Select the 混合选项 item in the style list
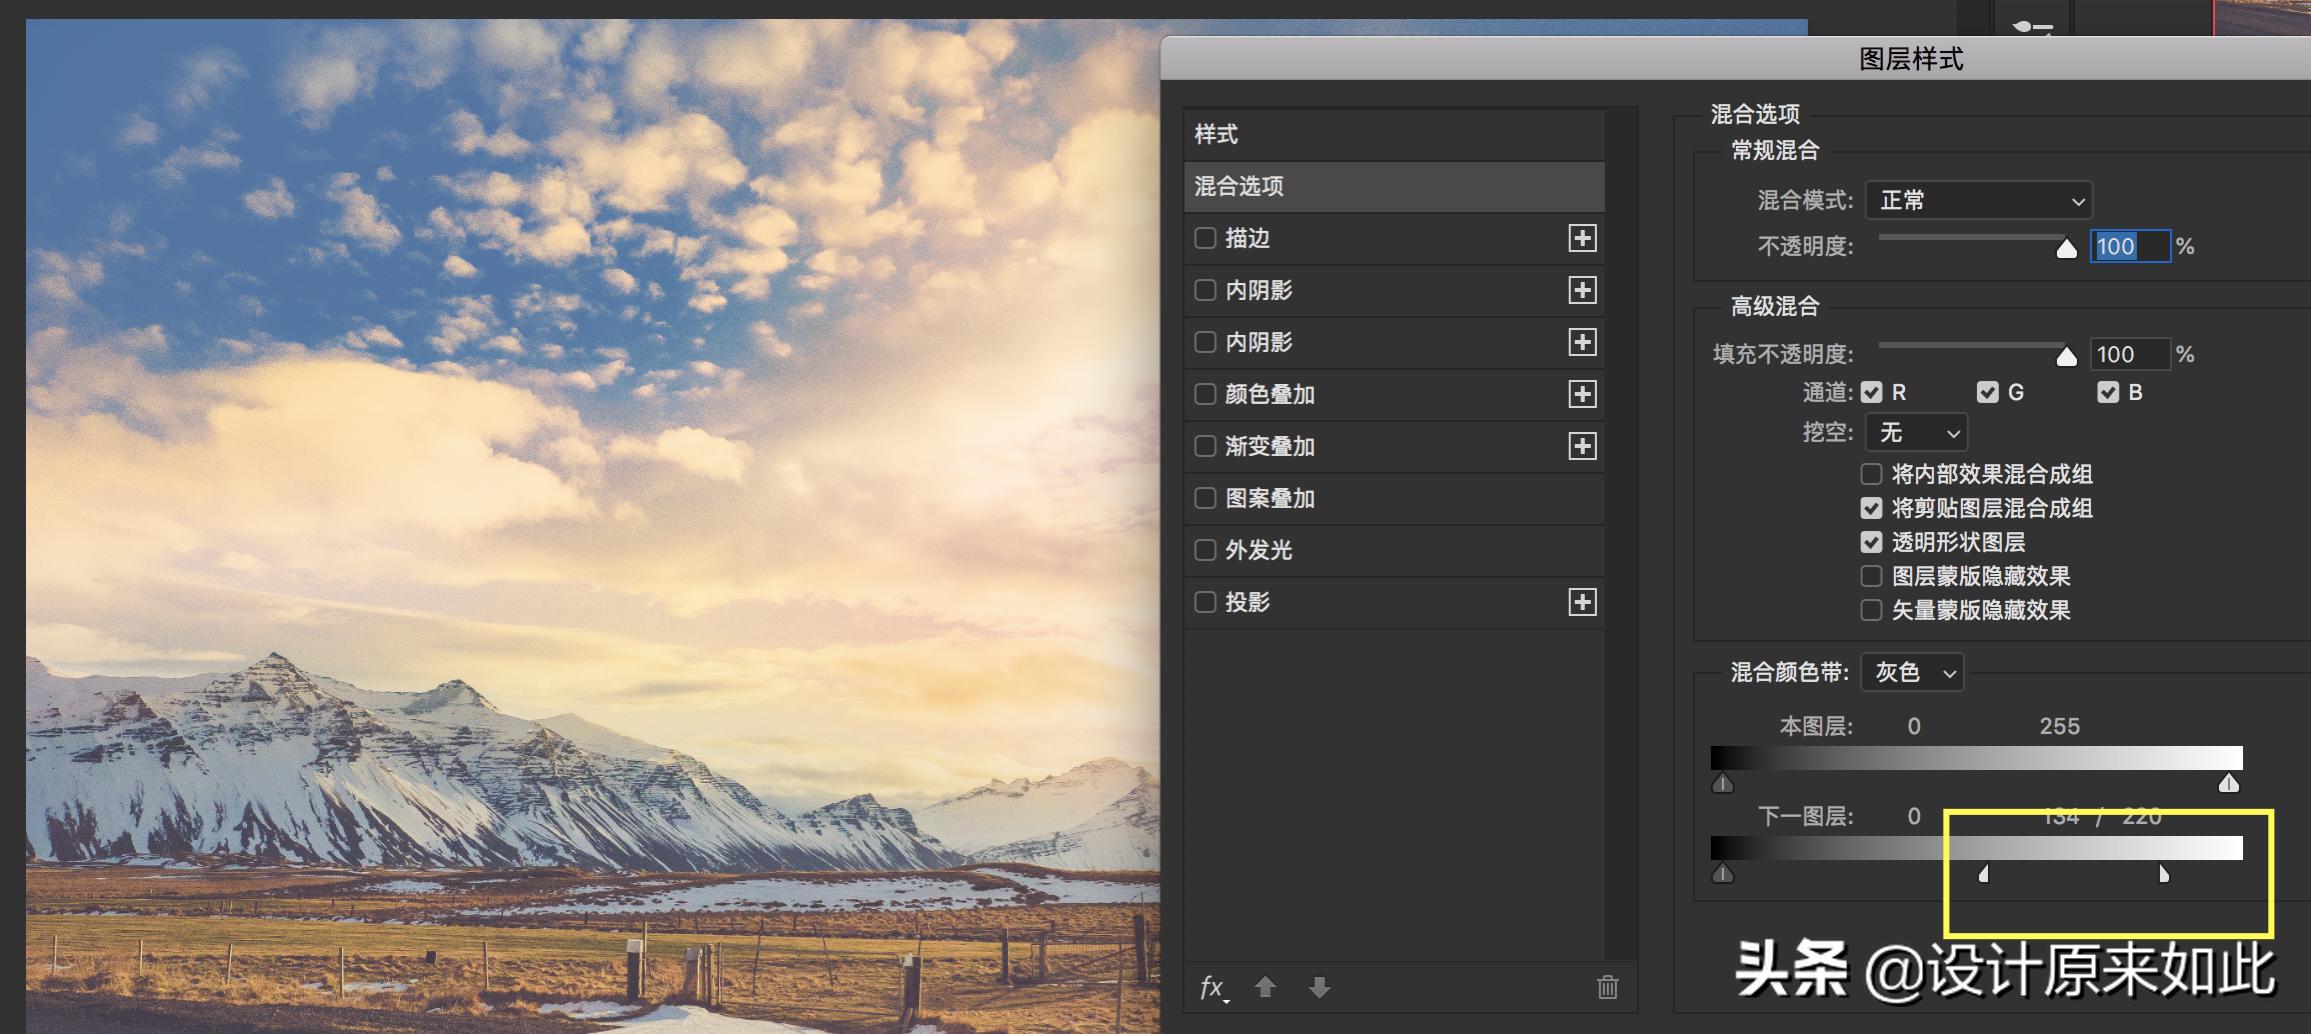 coord(1394,186)
